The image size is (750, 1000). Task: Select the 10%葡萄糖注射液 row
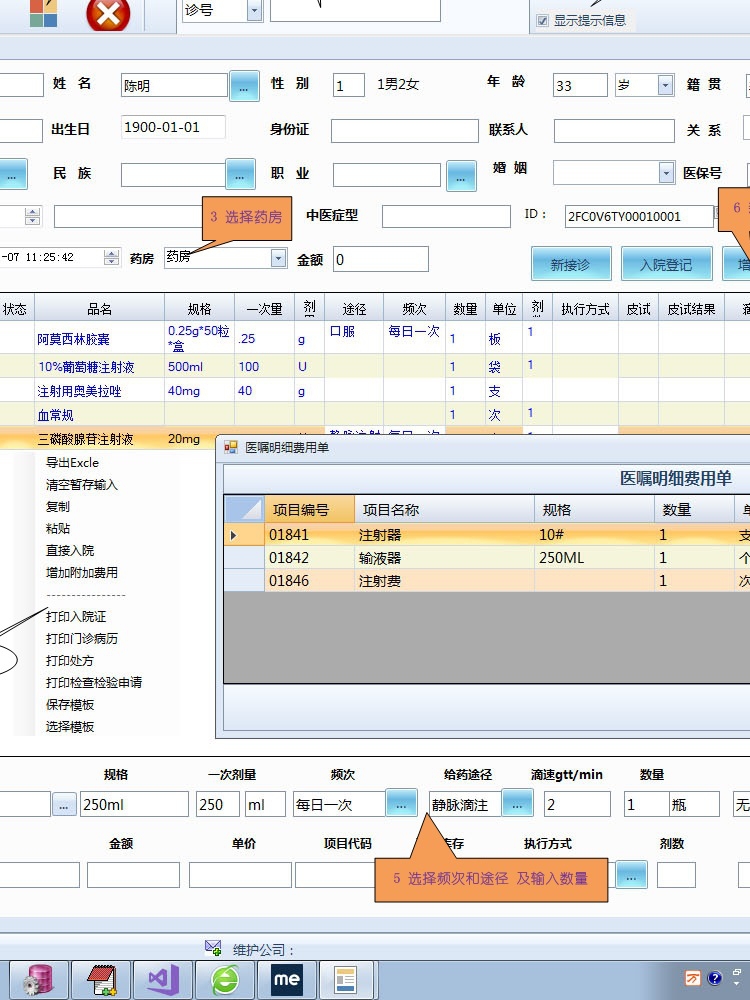point(375,367)
